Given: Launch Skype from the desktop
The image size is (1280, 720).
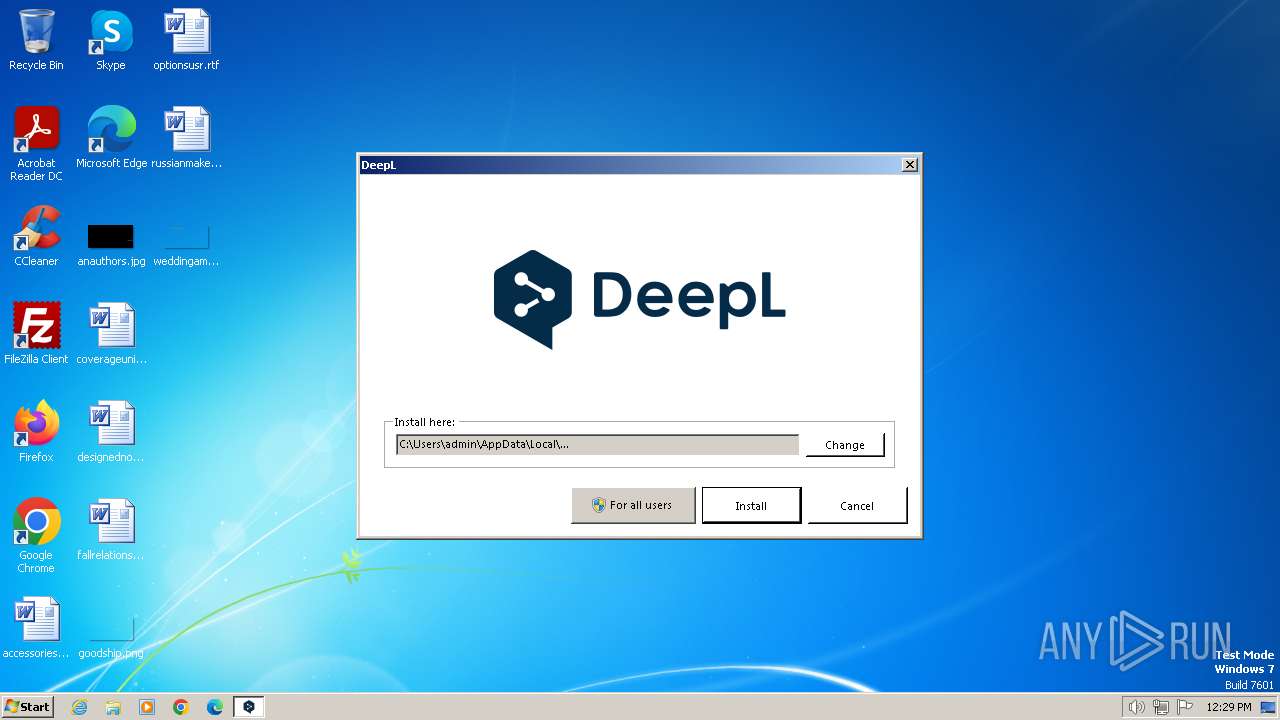Looking at the screenshot, I should coord(110,41).
